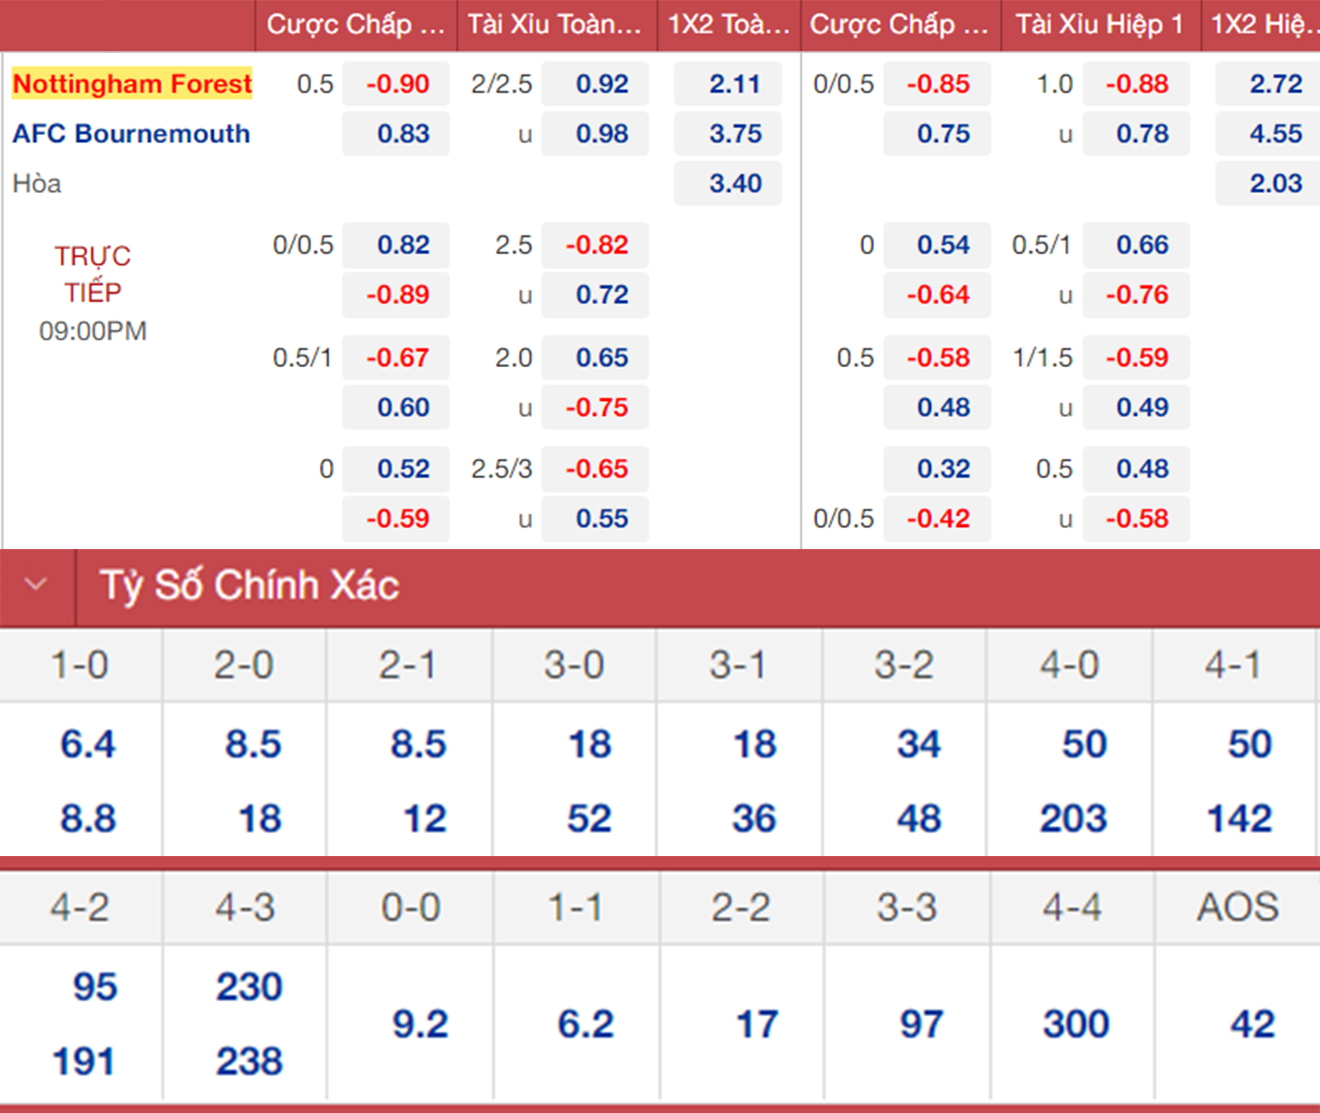This screenshot has height=1113, width=1320.
Task: Select under odds 0.98 for full match
Action: point(600,134)
